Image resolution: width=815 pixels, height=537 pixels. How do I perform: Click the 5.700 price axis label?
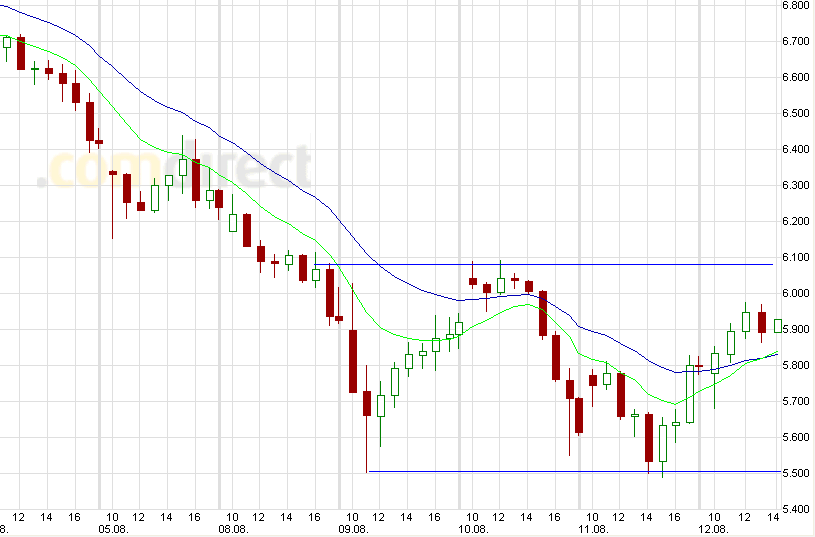click(796, 401)
